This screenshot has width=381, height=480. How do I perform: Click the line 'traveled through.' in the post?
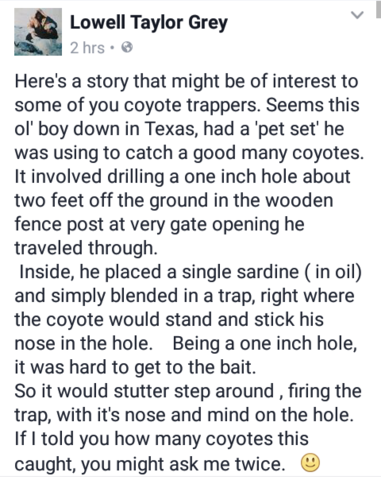(x=86, y=249)
